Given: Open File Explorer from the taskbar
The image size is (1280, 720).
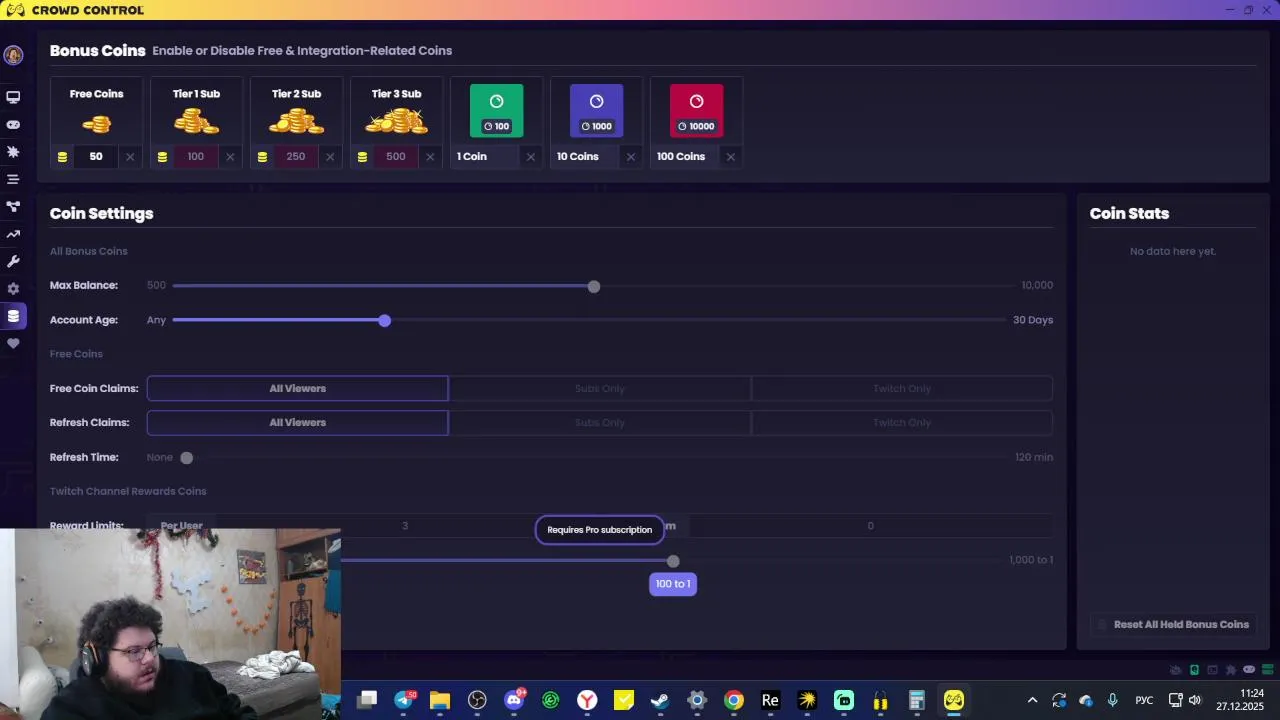Looking at the screenshot, I should (x=440, y=700).
